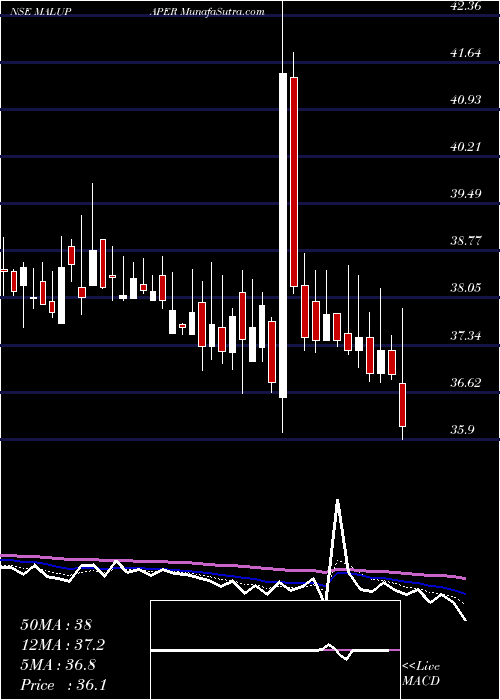This screenshot has width=500, height=700.
Task: Click the 39.49 price axis label
Action: coord(466,194)
